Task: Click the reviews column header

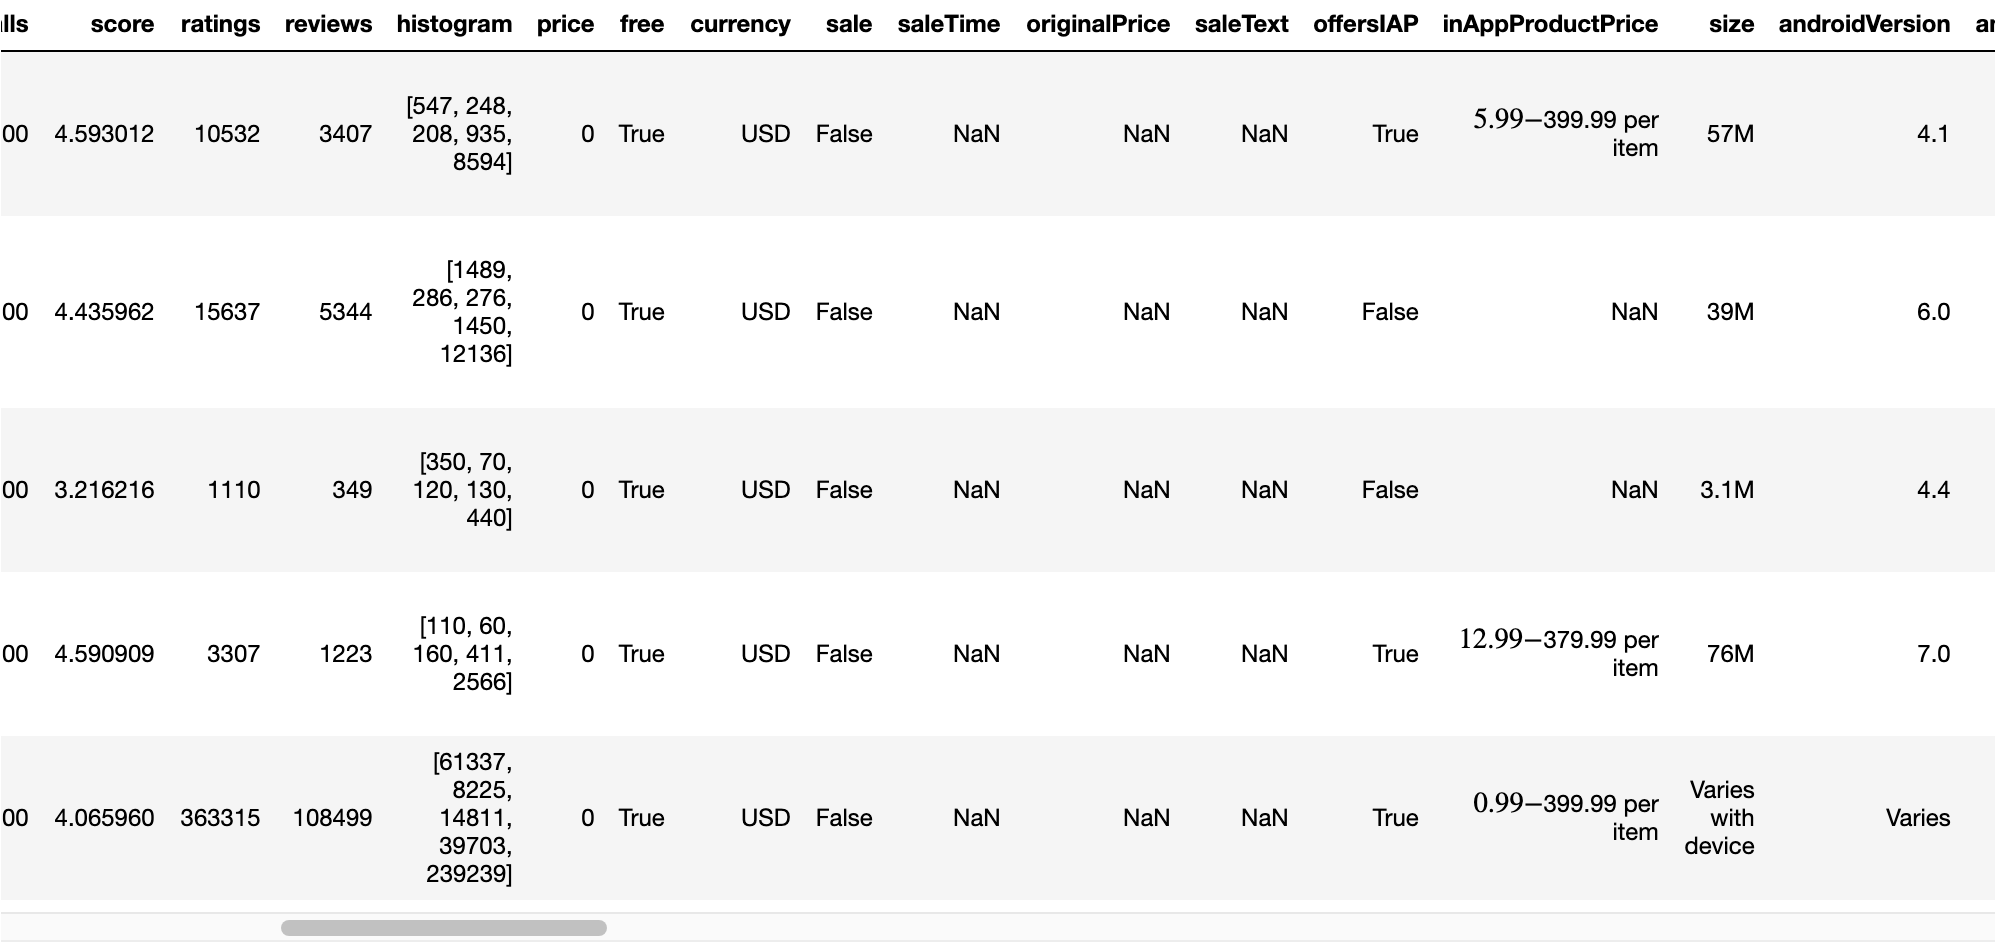Action: (x=328, y=24)
